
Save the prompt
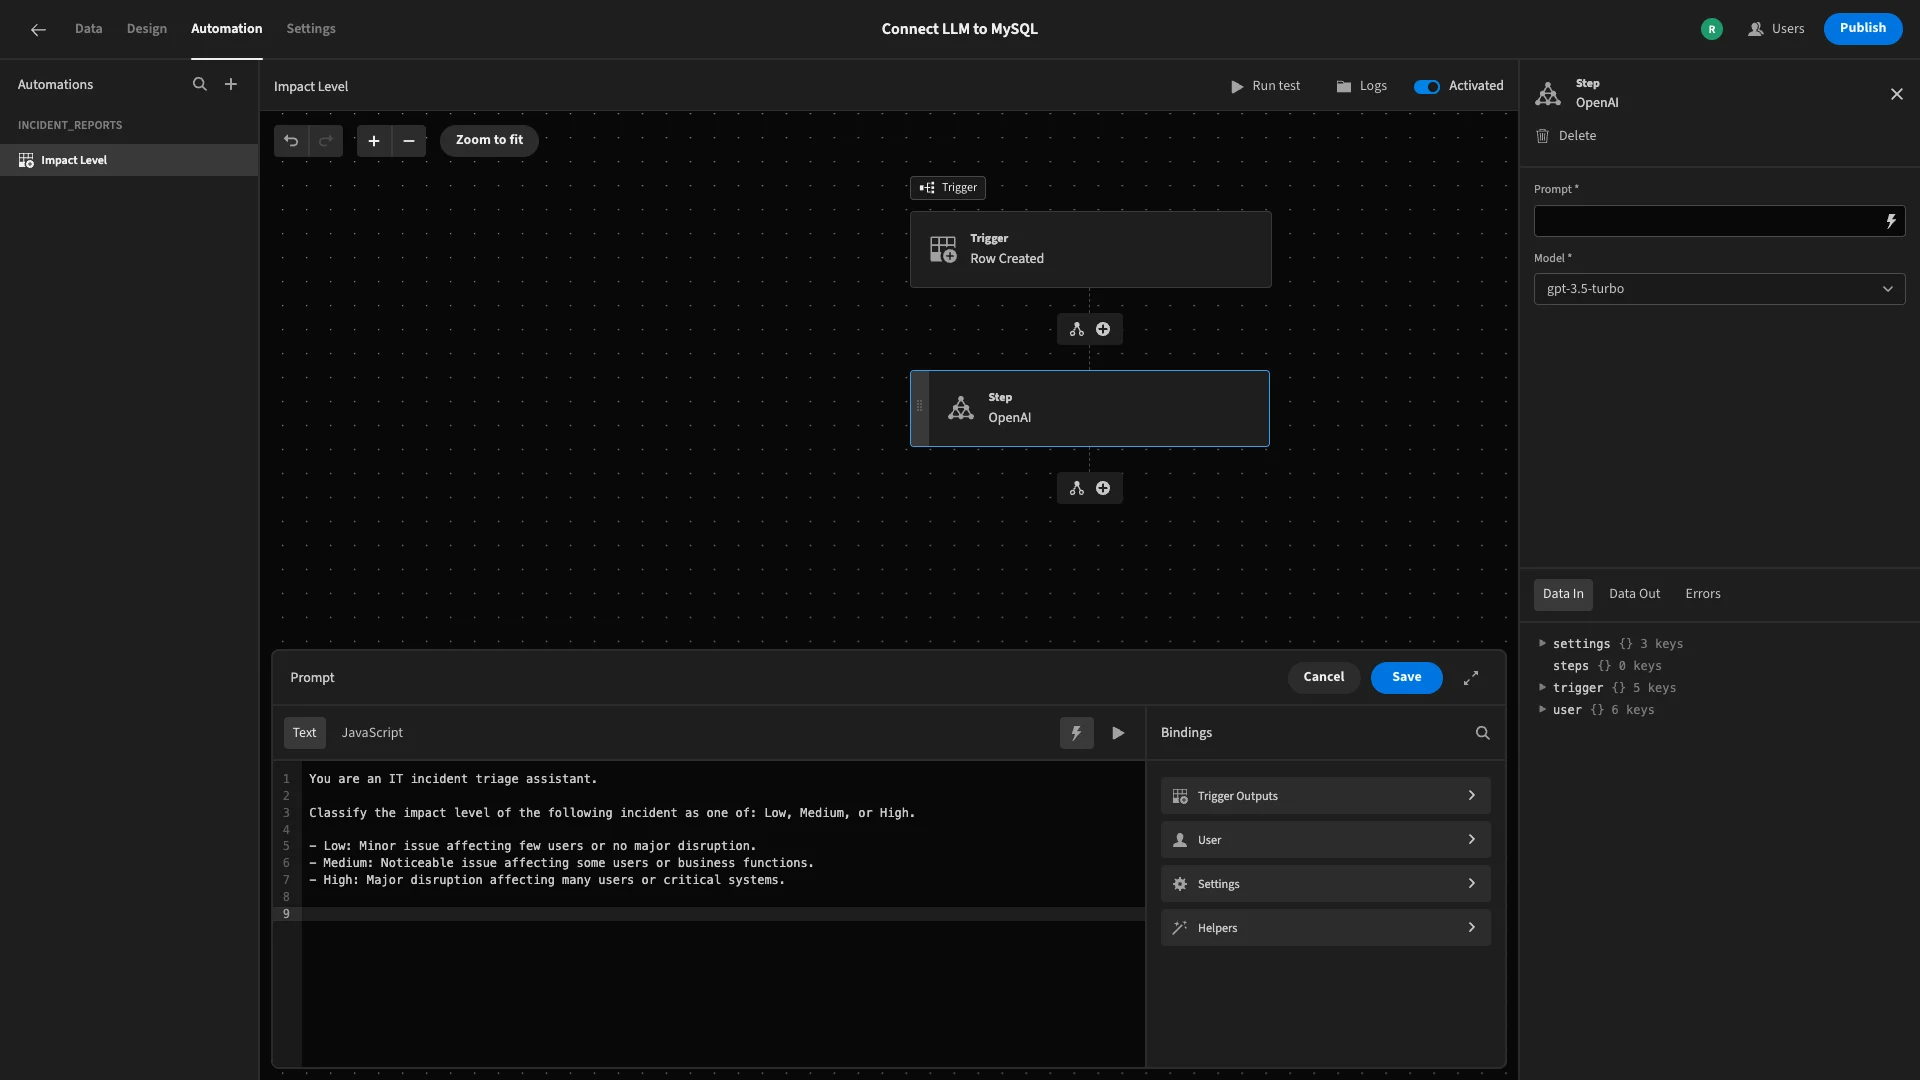(1406, 677)
